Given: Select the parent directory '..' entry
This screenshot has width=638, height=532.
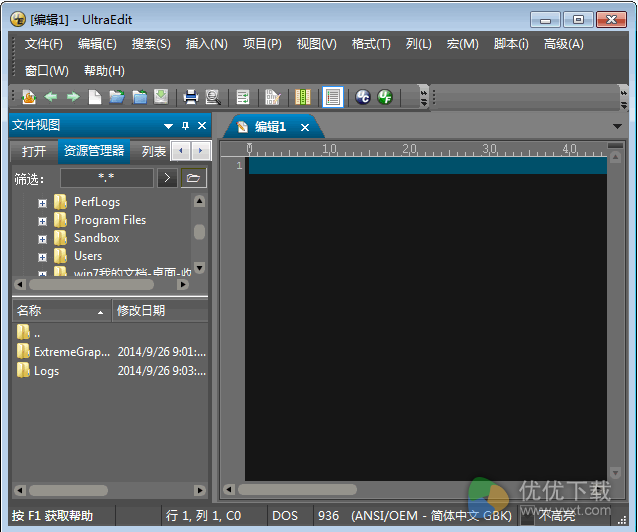Looking at the screenshot, I should pyautogui.click(x=28, y=333).
